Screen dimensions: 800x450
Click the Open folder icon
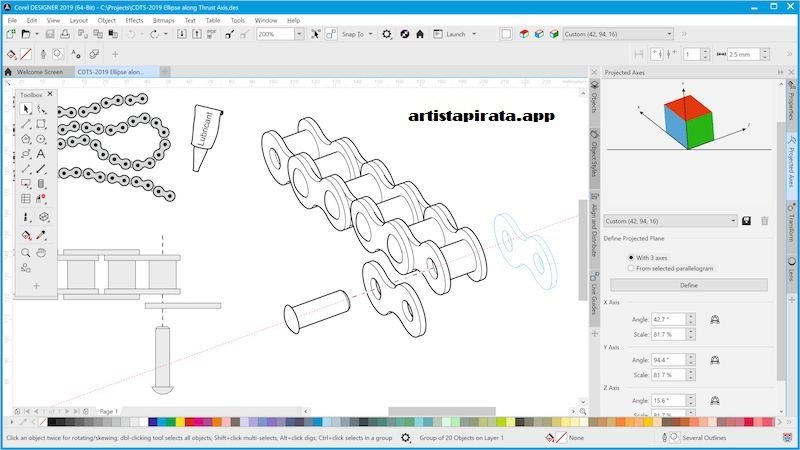pos(26,34)
